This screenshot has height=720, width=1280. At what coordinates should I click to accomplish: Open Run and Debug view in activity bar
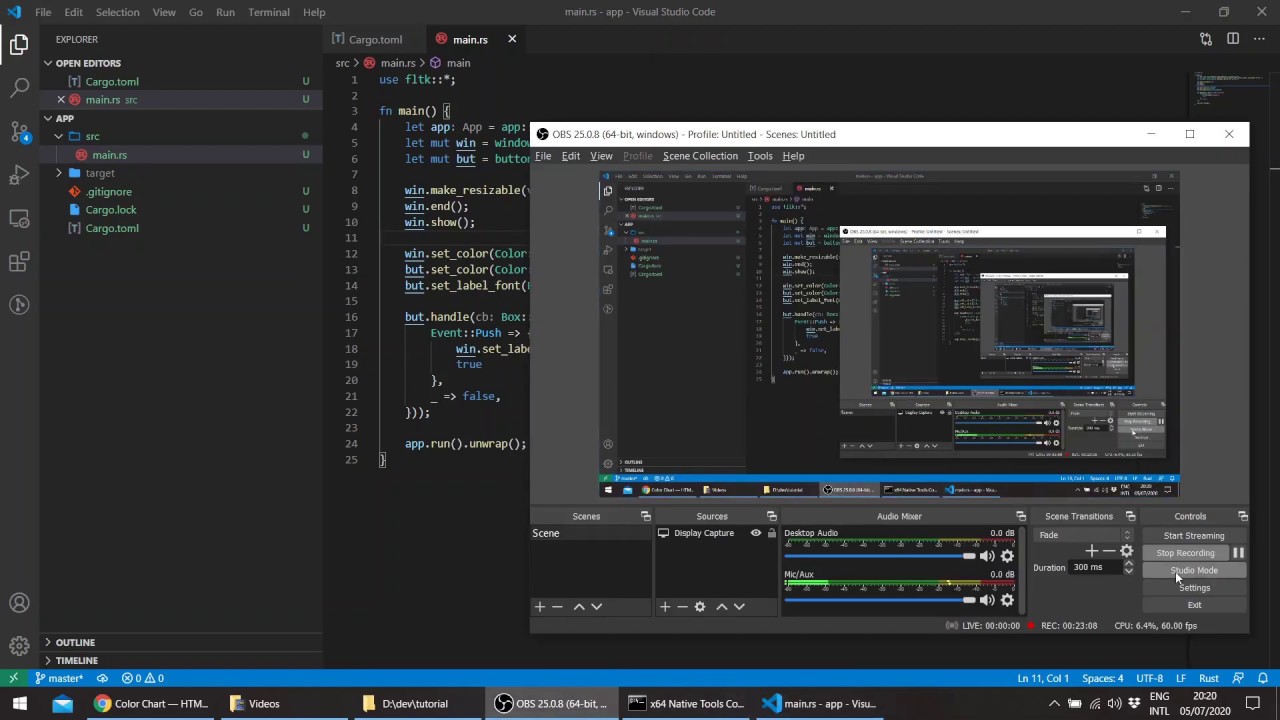(x=19, y=175)
